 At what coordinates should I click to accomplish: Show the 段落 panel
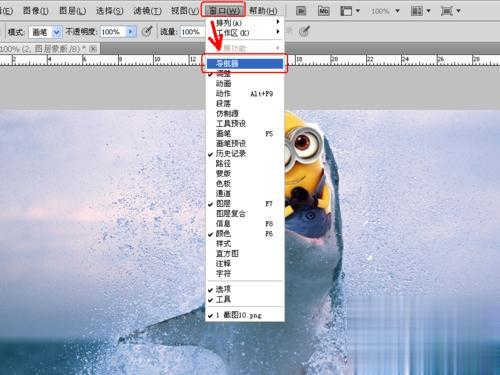click(245, 104)
